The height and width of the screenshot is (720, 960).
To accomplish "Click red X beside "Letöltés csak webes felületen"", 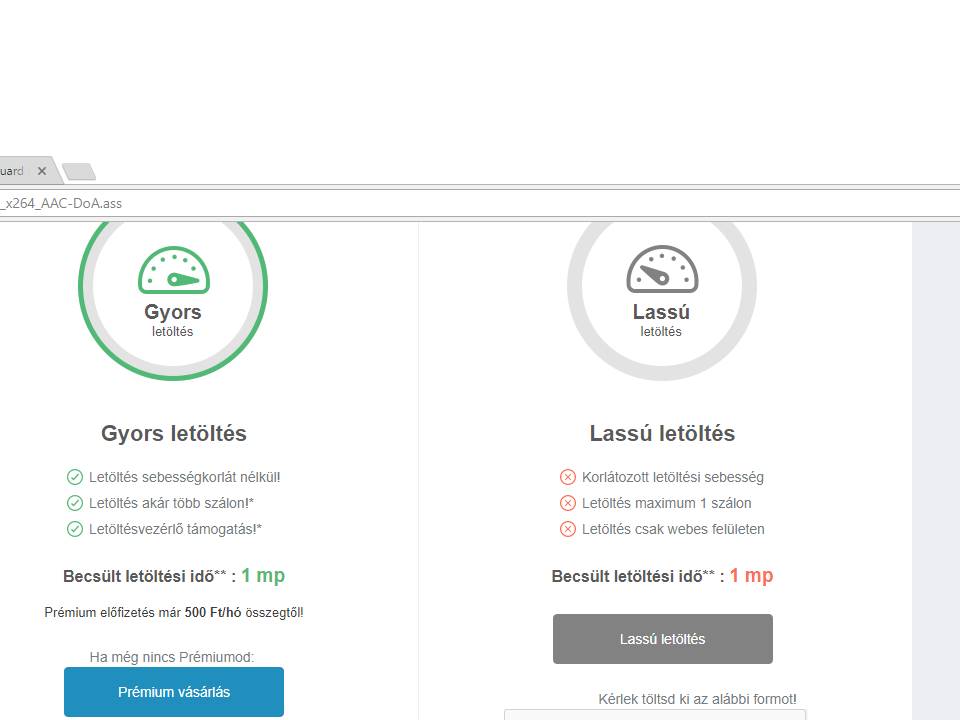I will 568,529.
